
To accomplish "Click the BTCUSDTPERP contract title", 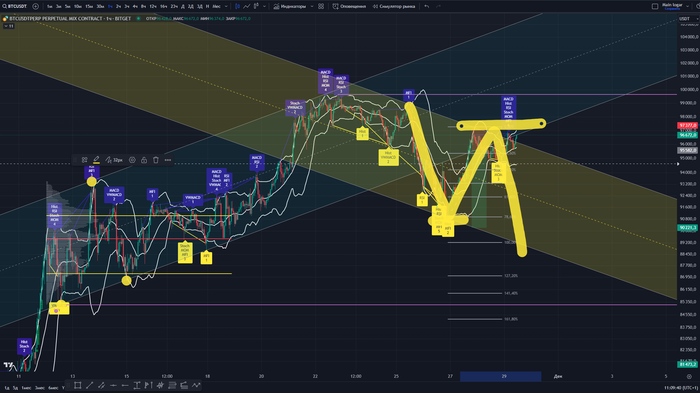I will 70,19.
